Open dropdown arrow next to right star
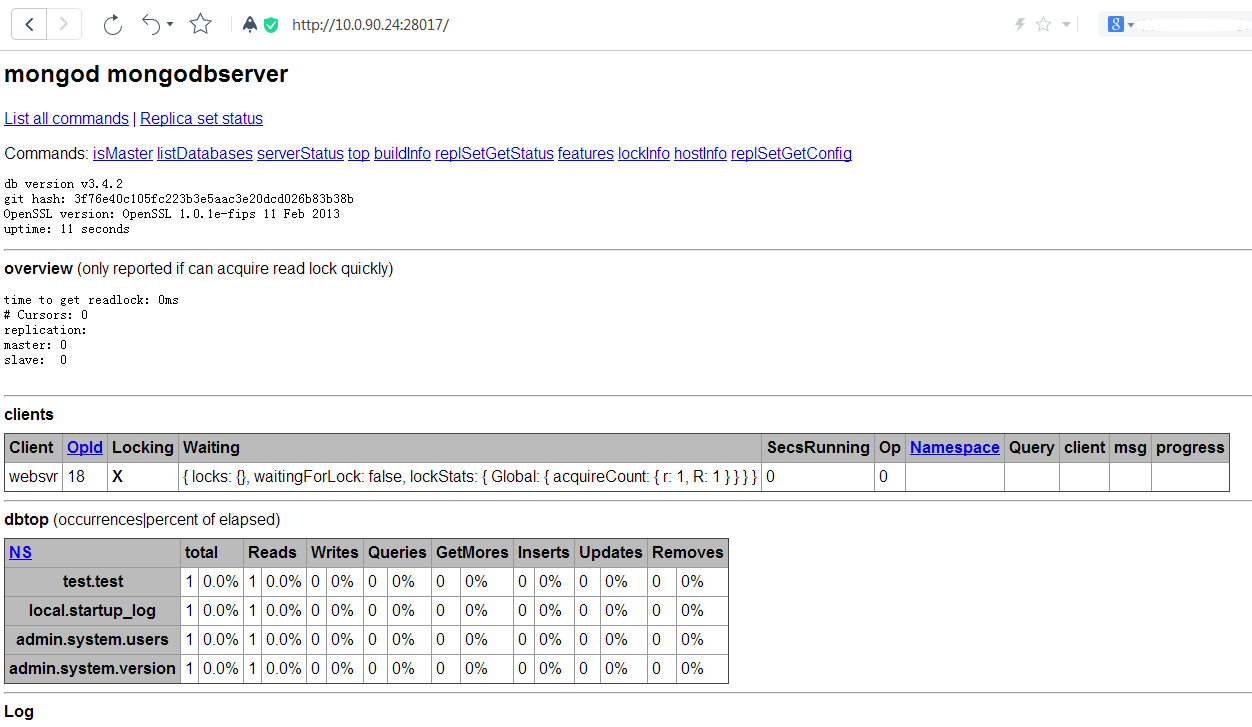 coord(1066,25)
